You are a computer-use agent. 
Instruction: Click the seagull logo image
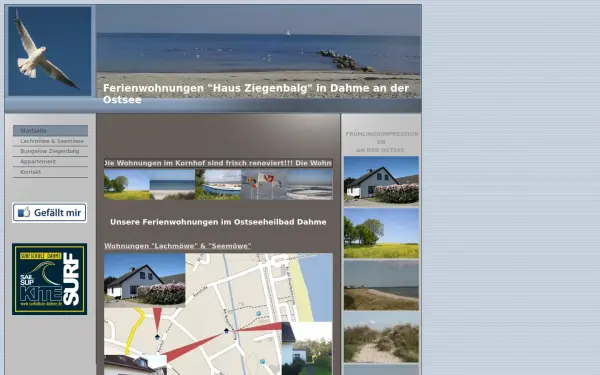[50, 51]
